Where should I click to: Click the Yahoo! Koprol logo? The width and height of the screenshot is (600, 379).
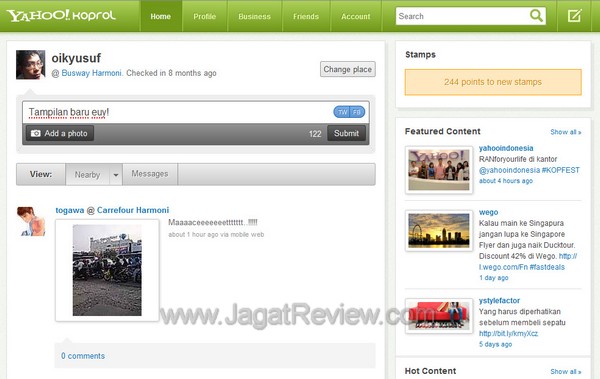pyautogui.click(x=61, y=16)
